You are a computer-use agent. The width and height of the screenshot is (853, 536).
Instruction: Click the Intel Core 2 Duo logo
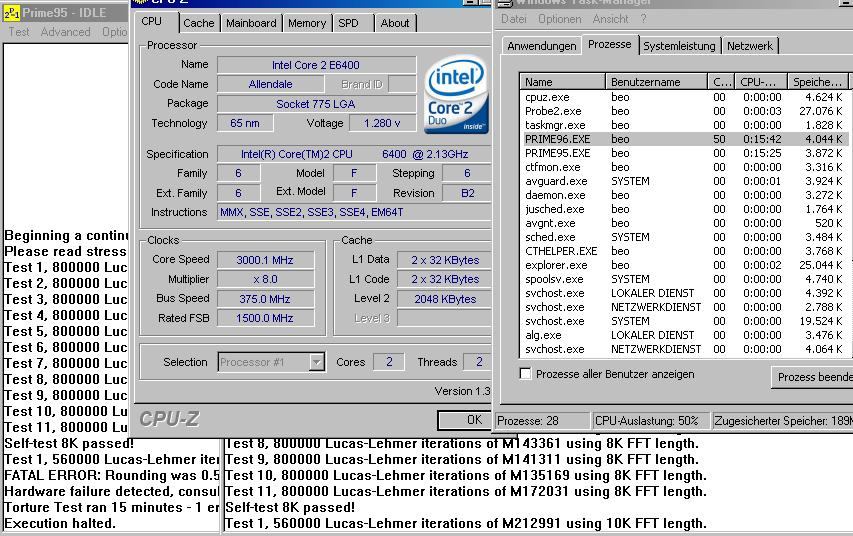coord(456,95)
